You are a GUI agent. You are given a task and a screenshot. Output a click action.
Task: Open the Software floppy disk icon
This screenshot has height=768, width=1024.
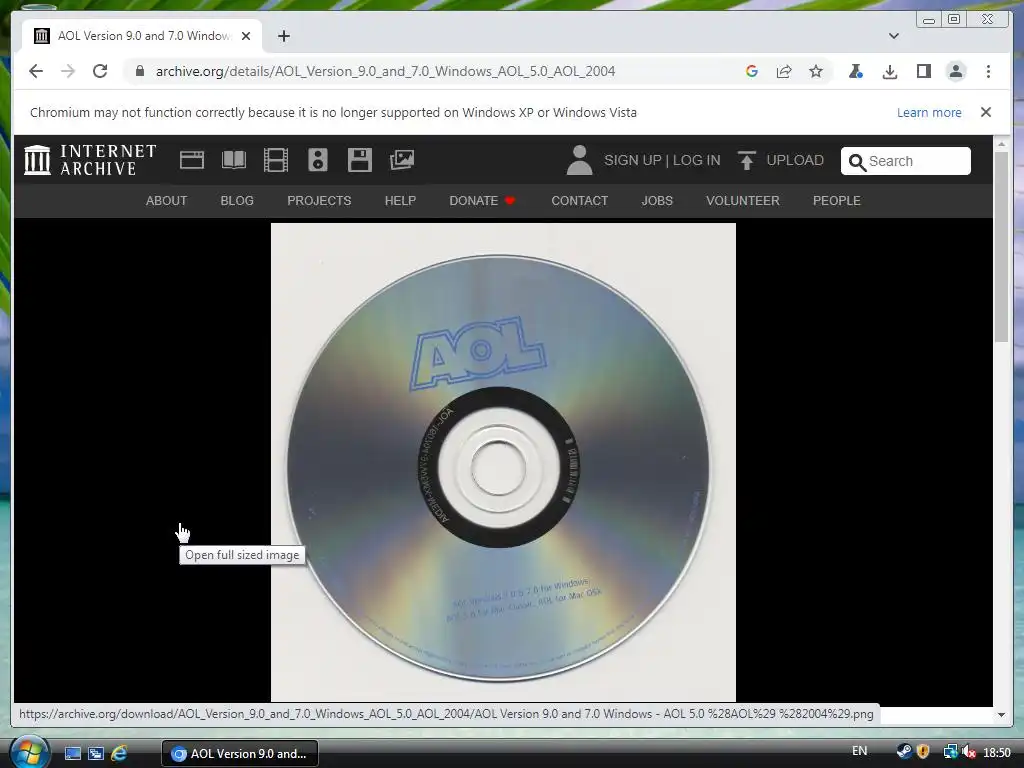pyautogui.click(x=359, y=160)
